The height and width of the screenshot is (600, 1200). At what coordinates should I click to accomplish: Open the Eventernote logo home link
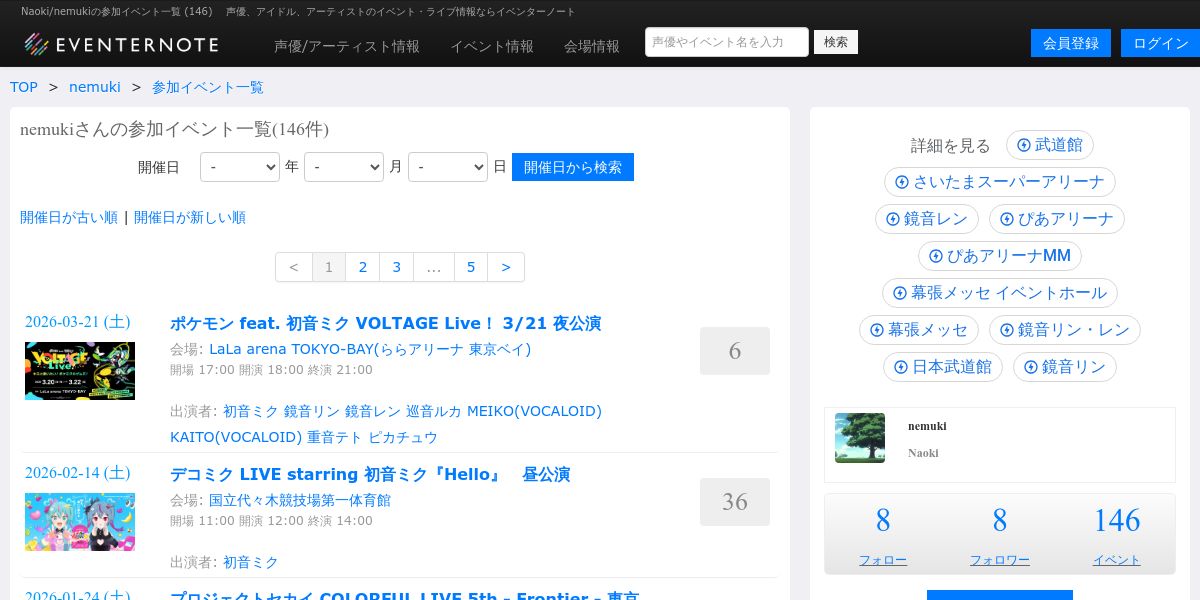click(121, 44)
